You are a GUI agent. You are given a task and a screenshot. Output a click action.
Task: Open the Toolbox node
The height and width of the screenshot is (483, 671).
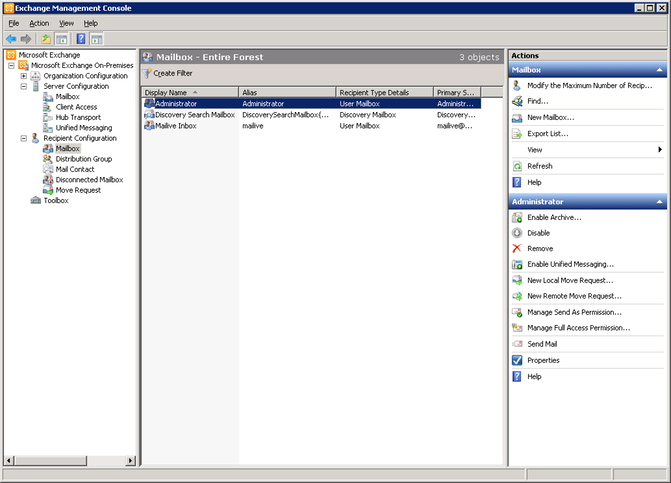click(56, 201)
